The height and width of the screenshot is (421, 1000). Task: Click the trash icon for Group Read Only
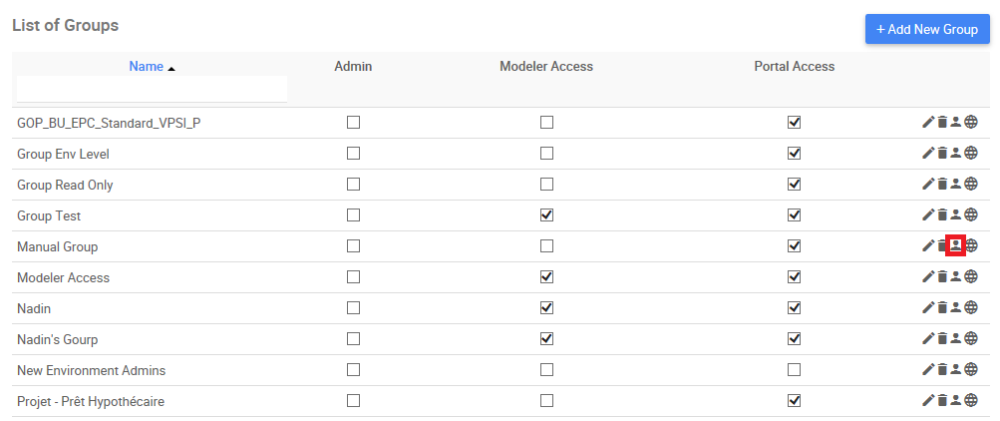click(942, 185)
